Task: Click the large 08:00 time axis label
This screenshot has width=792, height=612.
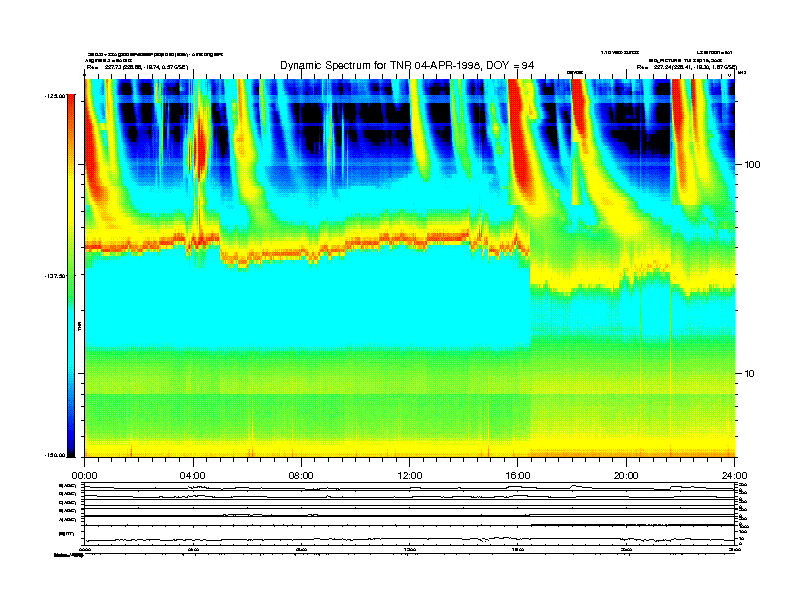Action: [x=301, y=476]
